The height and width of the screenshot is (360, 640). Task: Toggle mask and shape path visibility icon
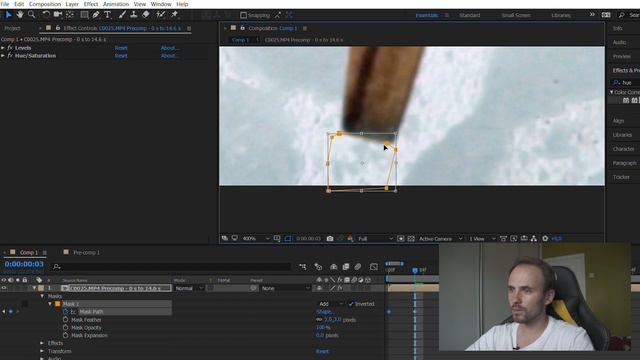(288, 238)
